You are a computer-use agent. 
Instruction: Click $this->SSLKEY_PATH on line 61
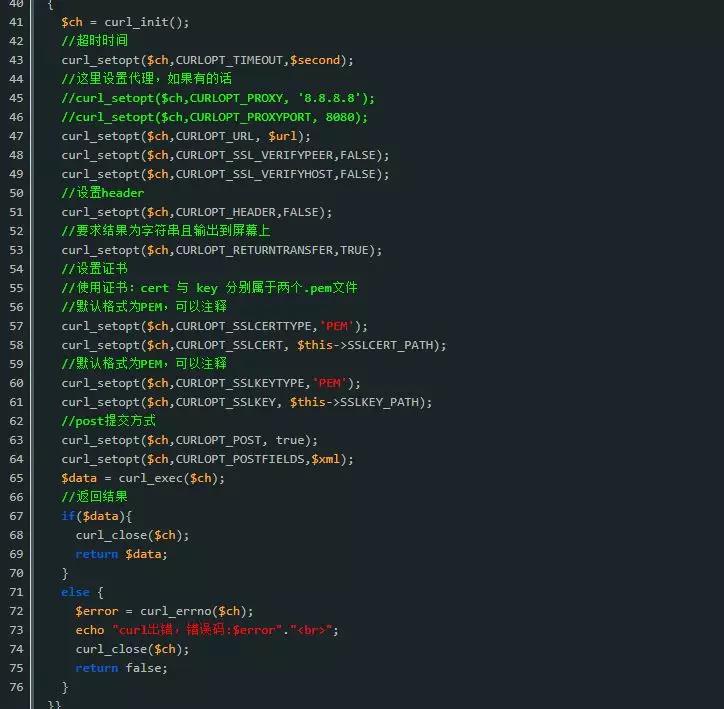pyautogui.click(x=355, y=403)
